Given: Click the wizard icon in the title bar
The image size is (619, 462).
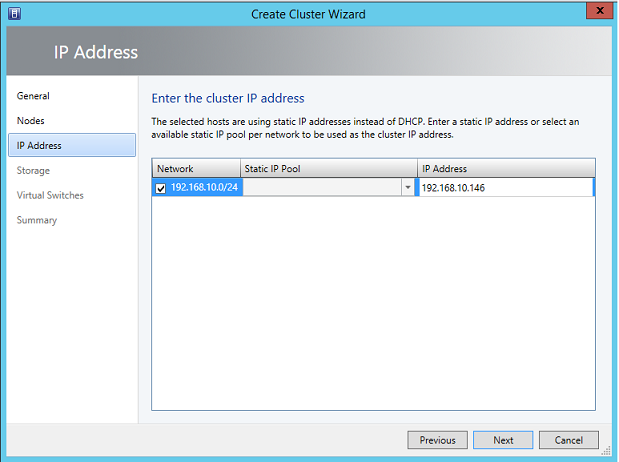Looking at the screenshot, I should [15, 11].
